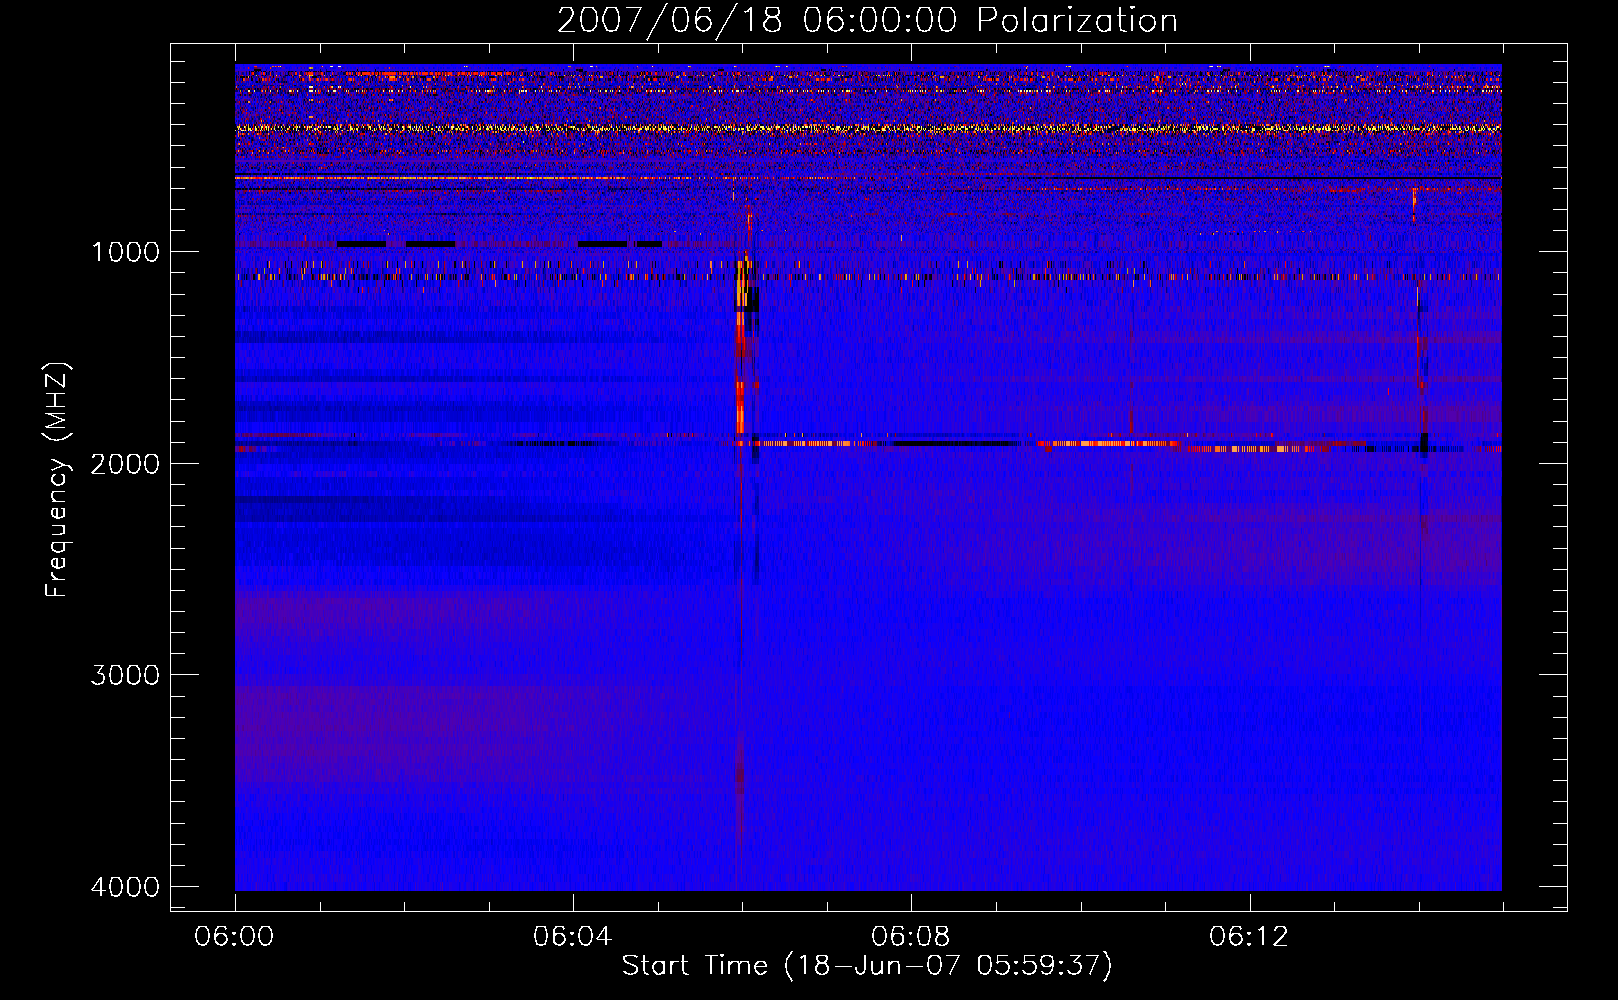Click the "Frequency (MHZ)" y-axis label

click(57, 480)
